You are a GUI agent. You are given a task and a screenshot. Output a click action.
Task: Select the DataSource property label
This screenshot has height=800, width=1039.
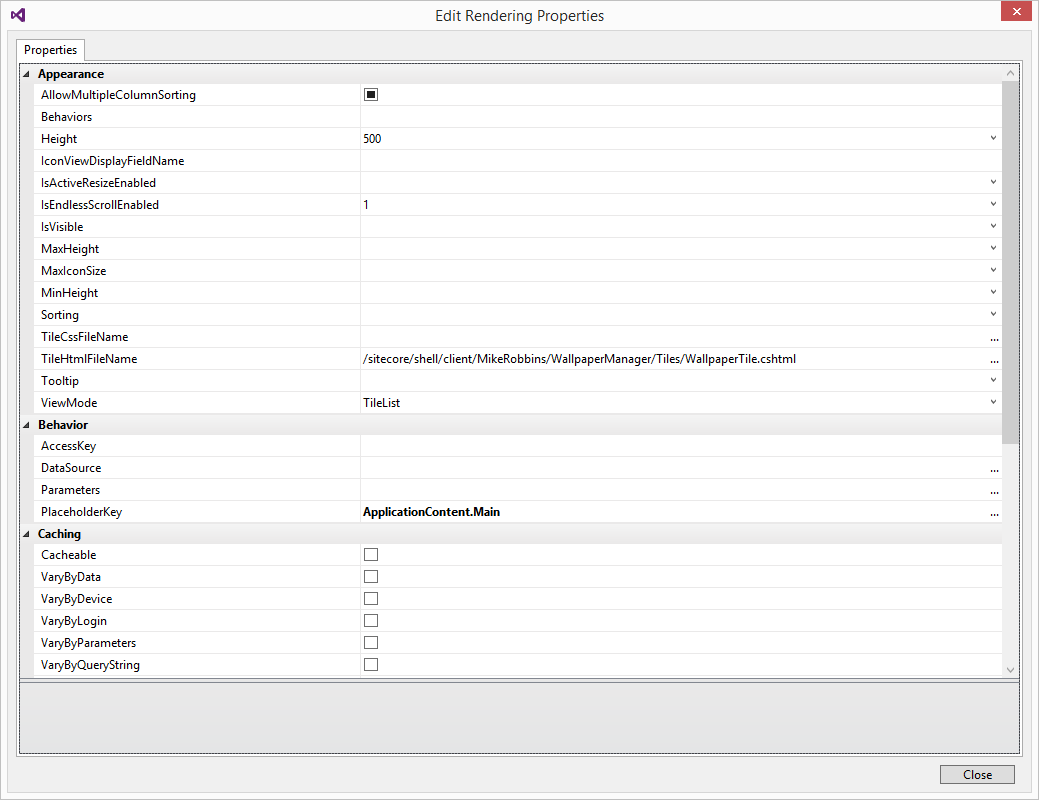71,468
